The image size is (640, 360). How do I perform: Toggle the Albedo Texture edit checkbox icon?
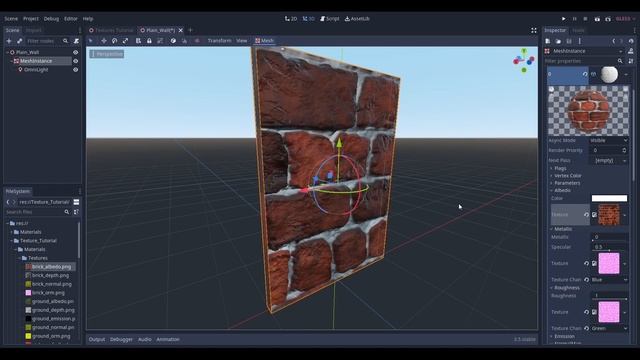point(594,214)
